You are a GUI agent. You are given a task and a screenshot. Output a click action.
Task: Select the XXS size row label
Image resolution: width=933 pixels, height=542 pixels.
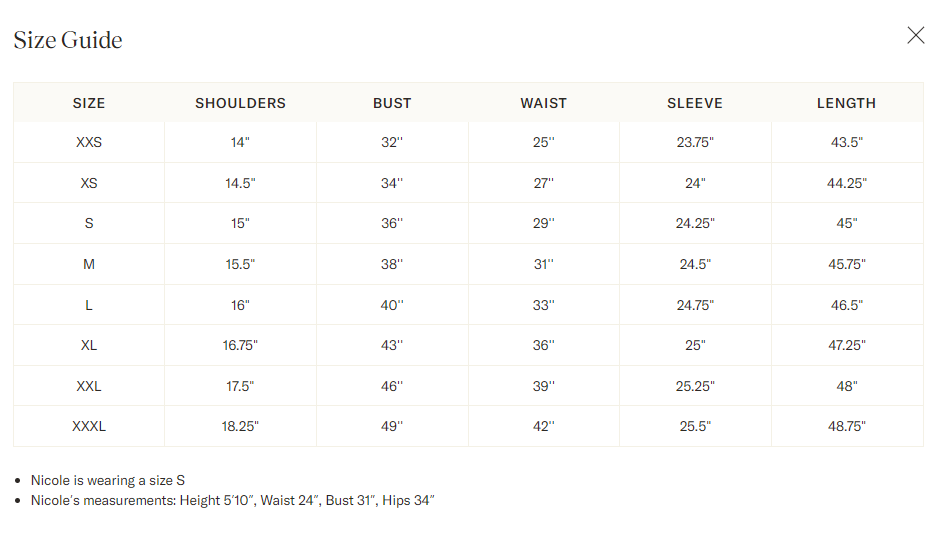coord(89,142)
